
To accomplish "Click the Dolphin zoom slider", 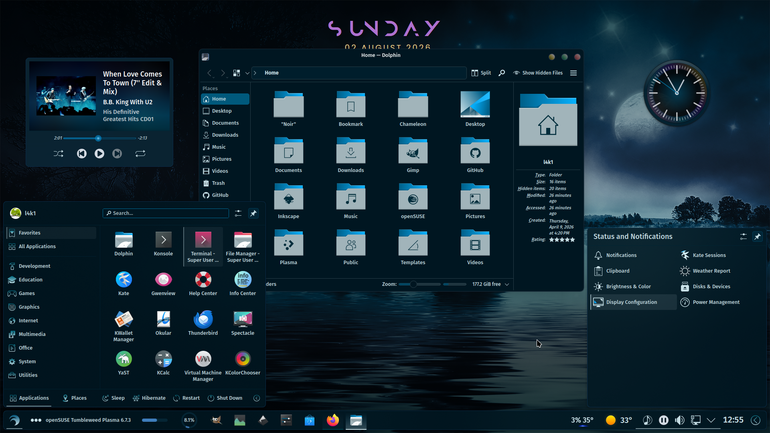I will point(432,284).
